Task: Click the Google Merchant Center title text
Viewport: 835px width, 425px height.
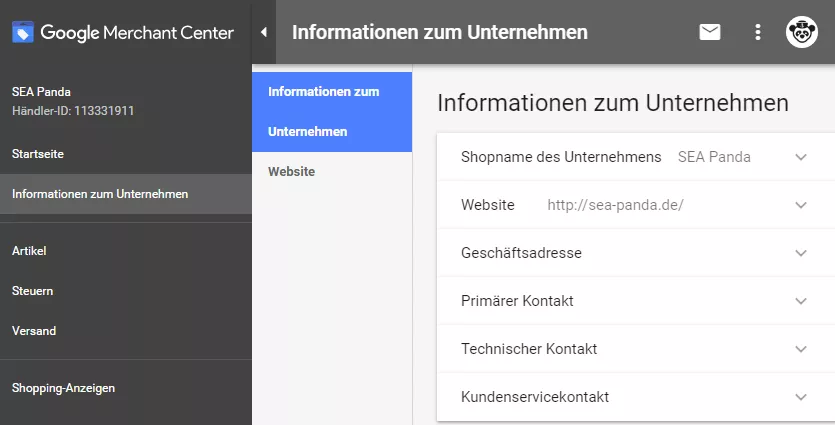Action: tap(137, 32)
